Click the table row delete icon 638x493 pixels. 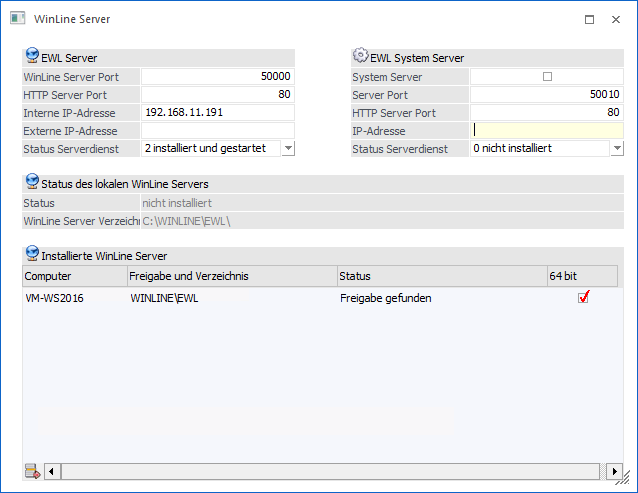point(32,471)
